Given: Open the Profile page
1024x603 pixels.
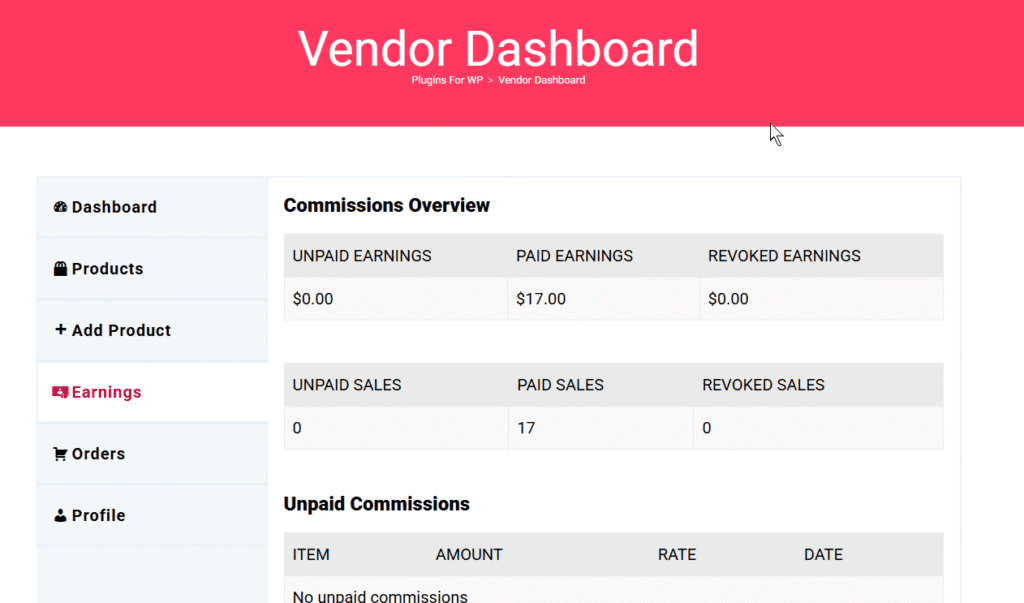Looking at the screenshot, I should (100, 515).
